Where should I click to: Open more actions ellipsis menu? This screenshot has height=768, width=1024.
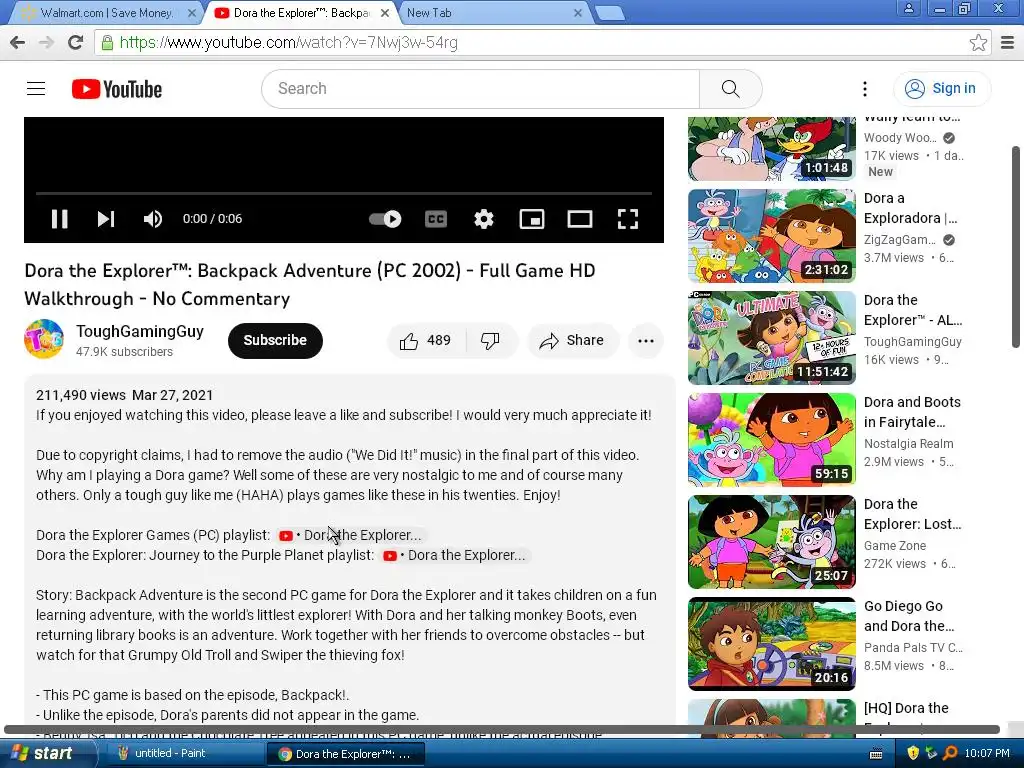(x=646, y=340)
